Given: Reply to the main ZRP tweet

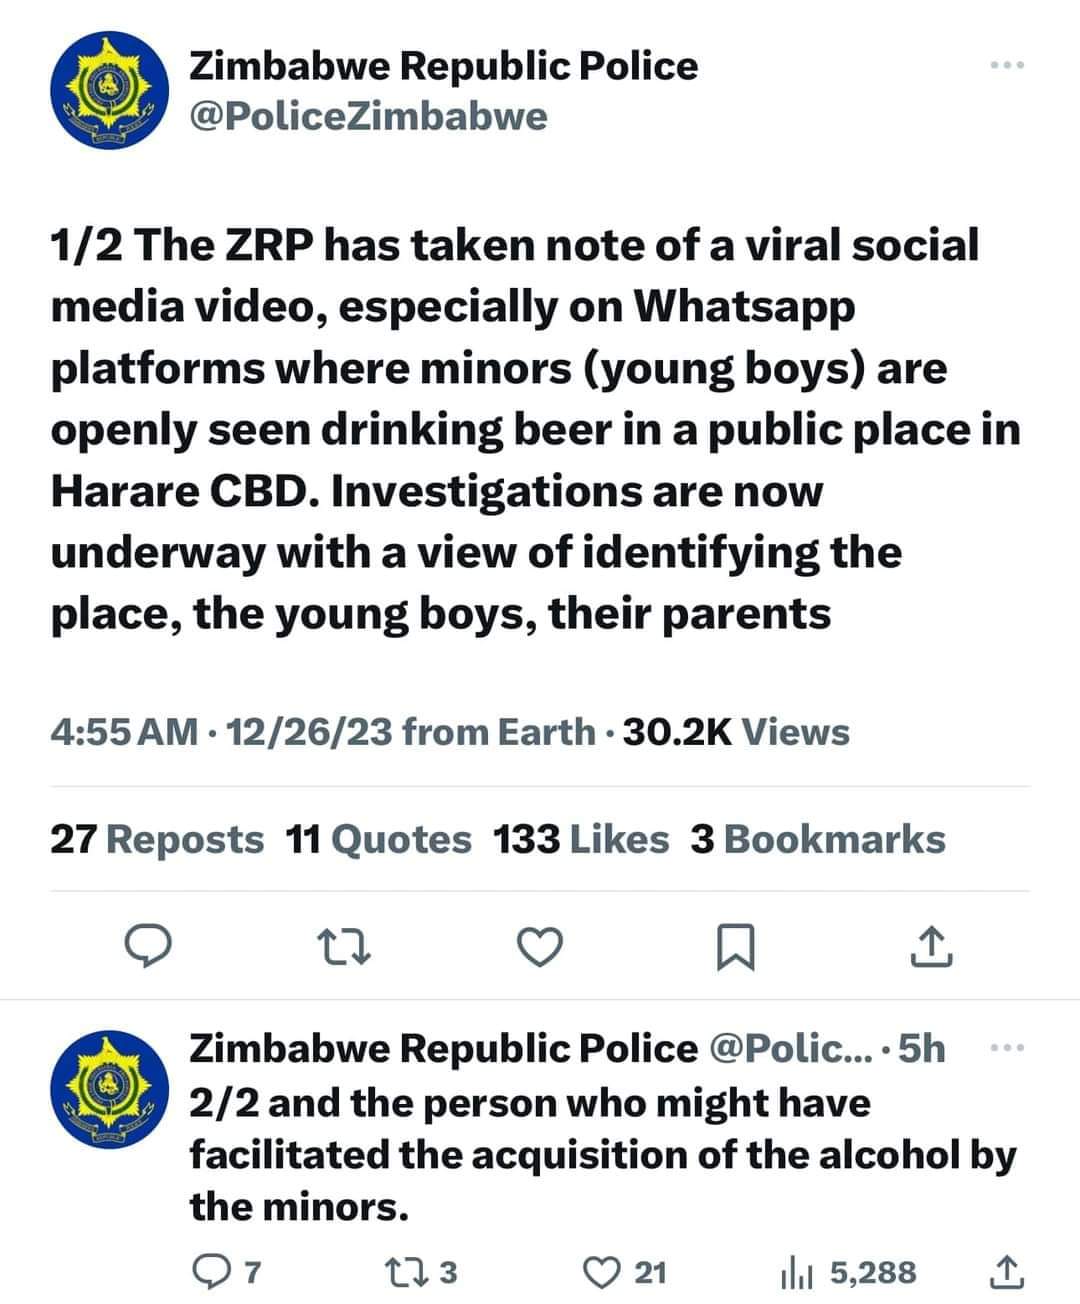Looking at the screenshot, I should point(149,945).
